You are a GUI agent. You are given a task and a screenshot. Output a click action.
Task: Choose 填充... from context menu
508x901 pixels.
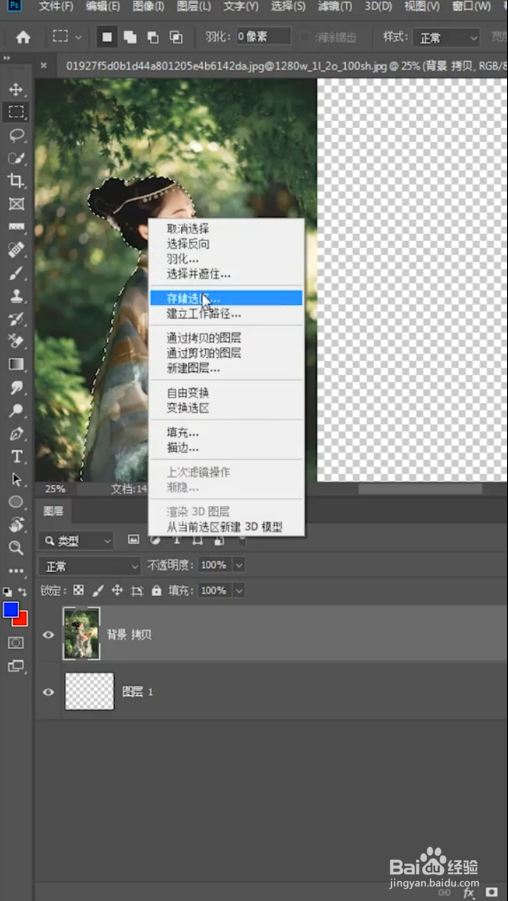183,432
